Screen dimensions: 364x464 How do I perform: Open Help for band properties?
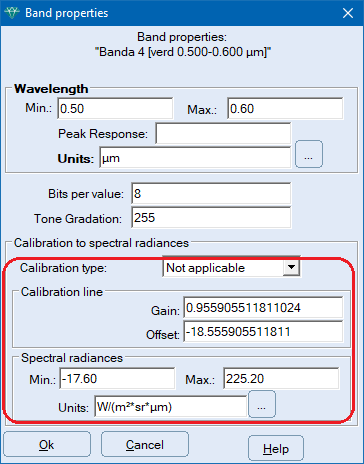[276, 448]
